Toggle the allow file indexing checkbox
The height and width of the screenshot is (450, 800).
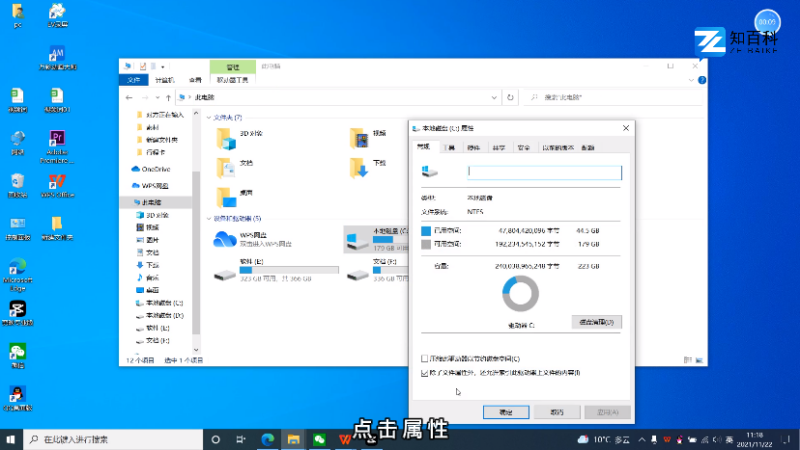tap(424, 372)
